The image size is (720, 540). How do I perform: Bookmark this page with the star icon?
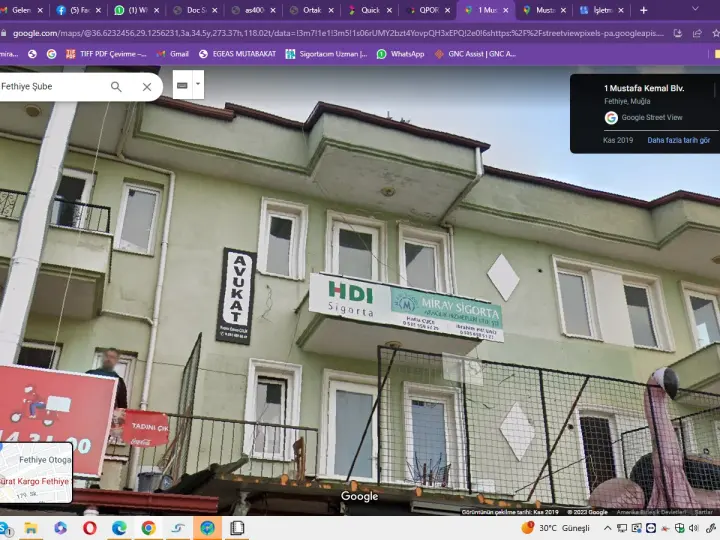point(715,33)
